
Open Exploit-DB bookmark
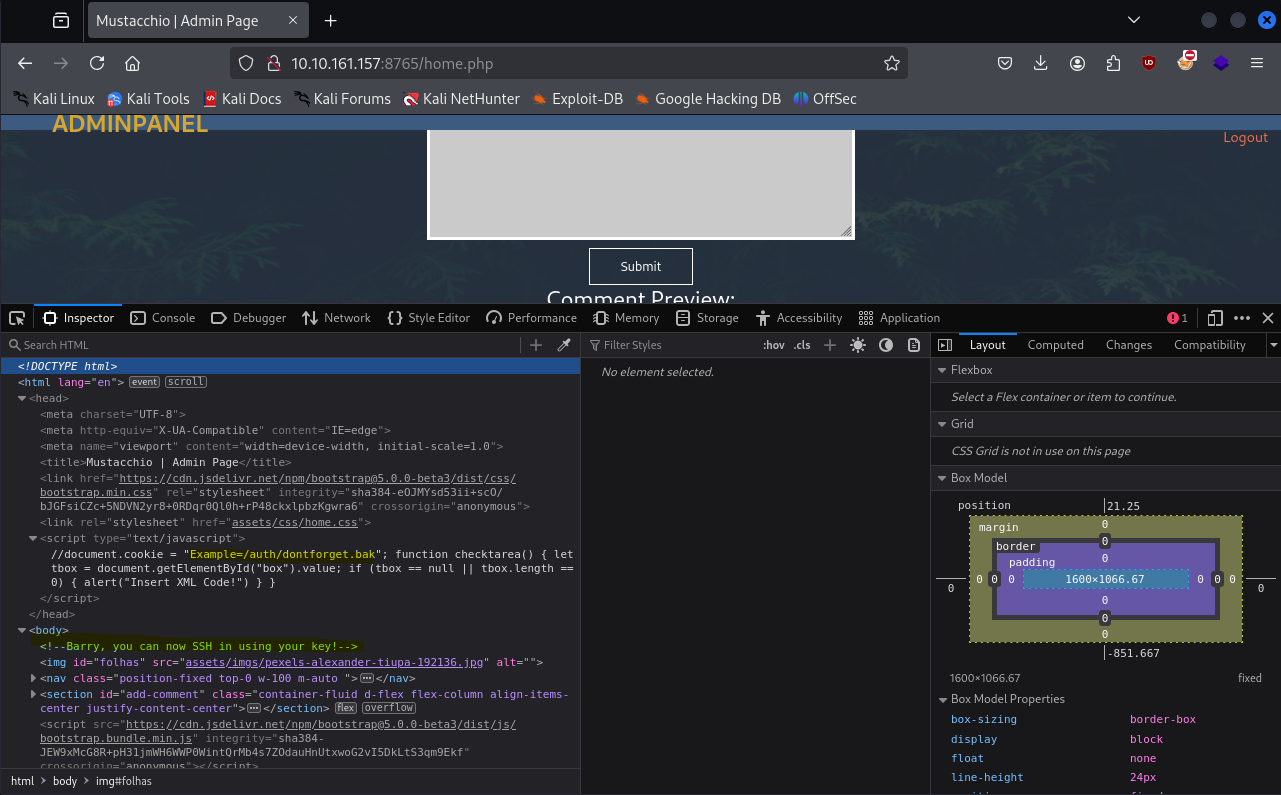(577, 99)
